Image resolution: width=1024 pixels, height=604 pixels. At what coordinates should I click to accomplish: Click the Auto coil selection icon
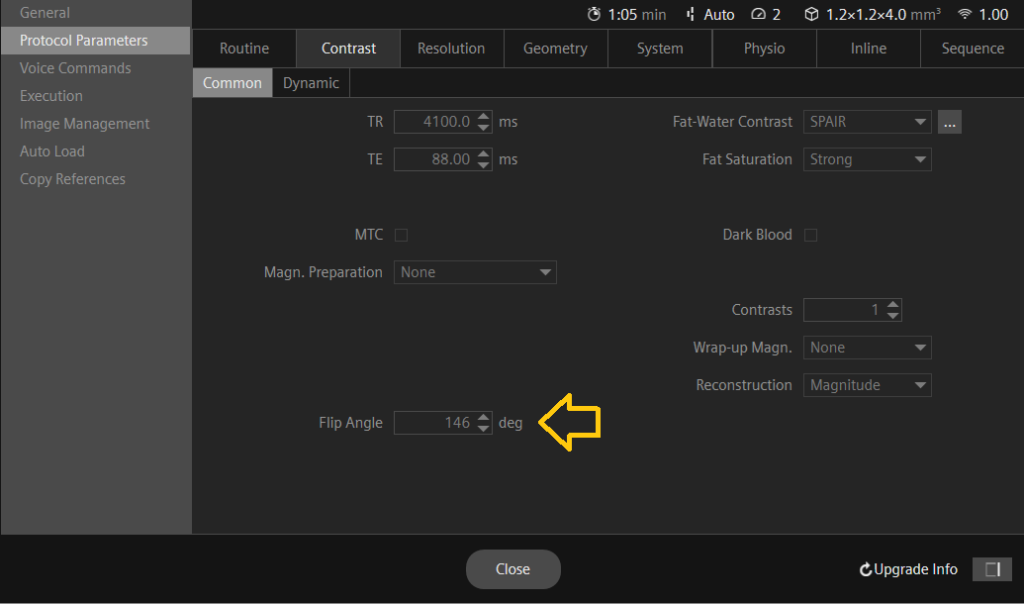pos(691,14)
